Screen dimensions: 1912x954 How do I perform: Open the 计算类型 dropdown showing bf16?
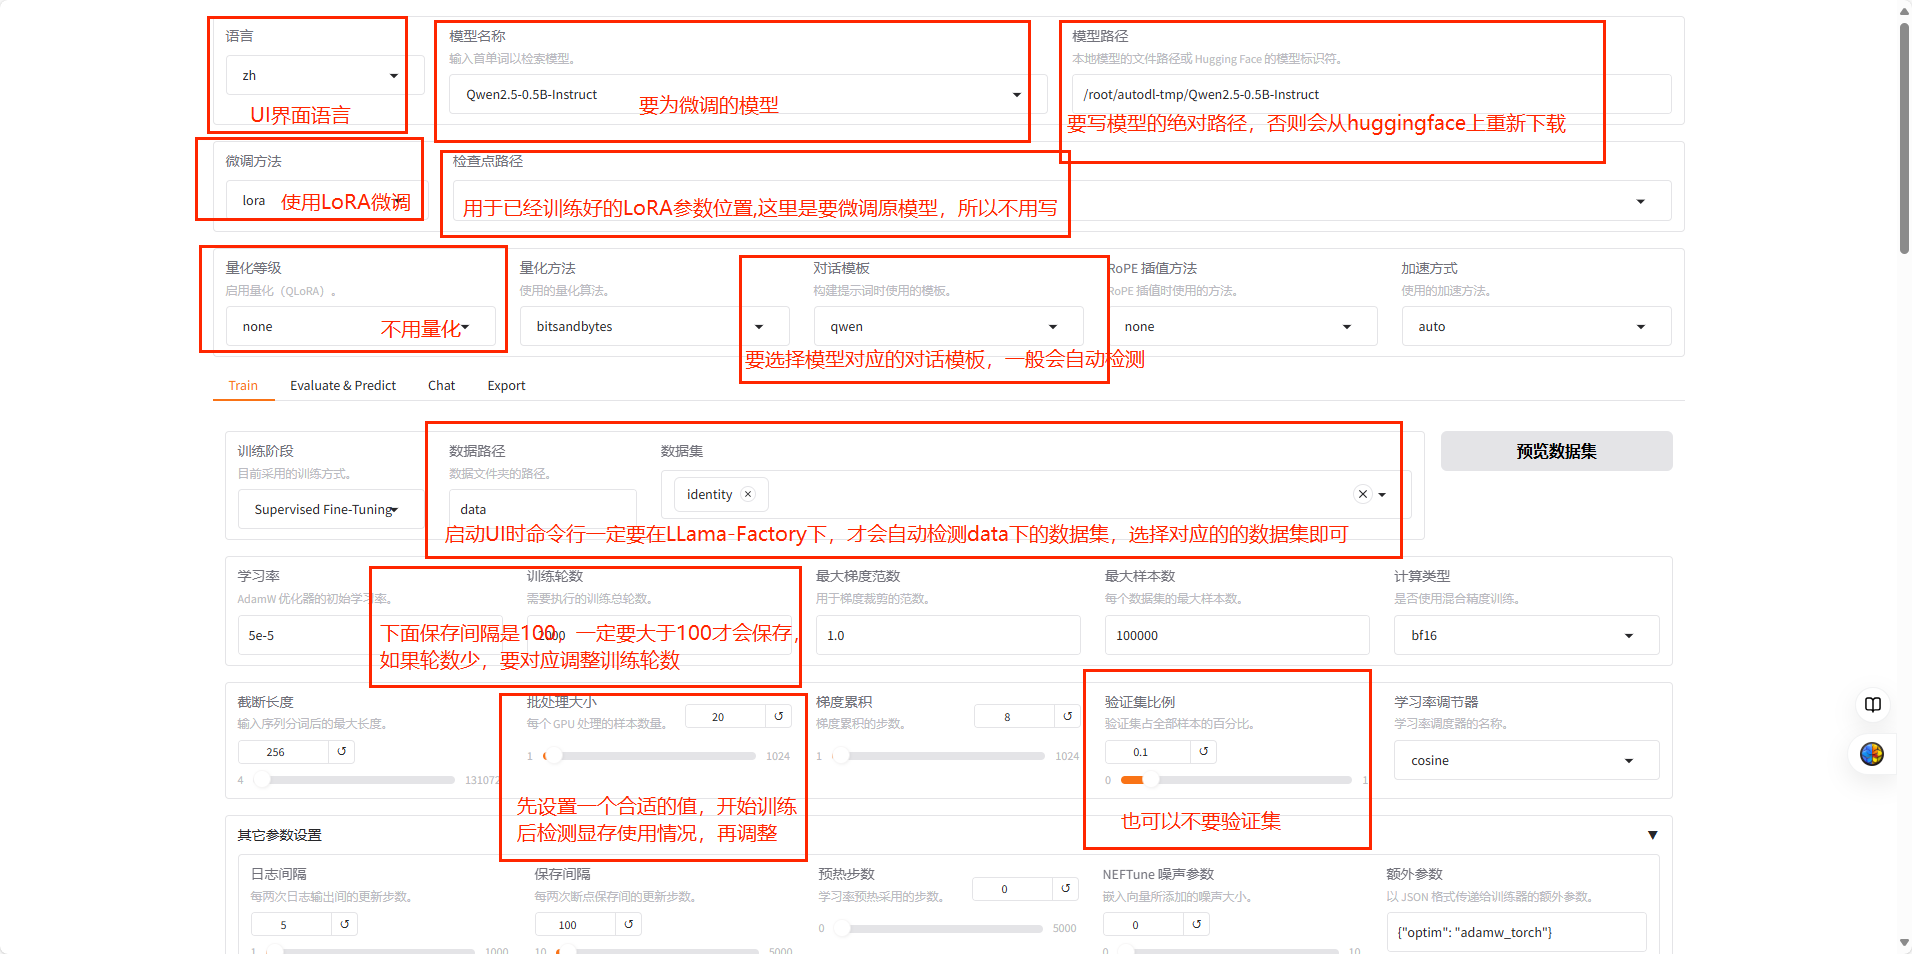click(x=1525, y=636)
